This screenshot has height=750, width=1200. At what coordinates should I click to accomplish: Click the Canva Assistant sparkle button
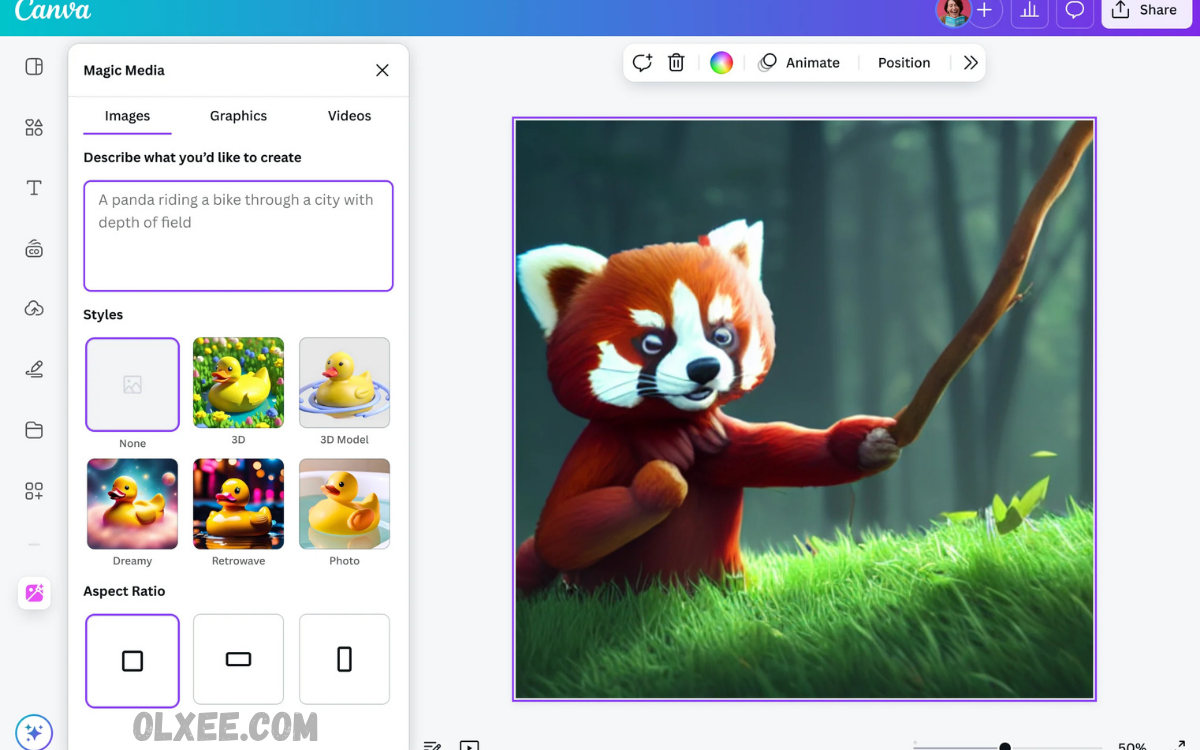tap(34, 732)
